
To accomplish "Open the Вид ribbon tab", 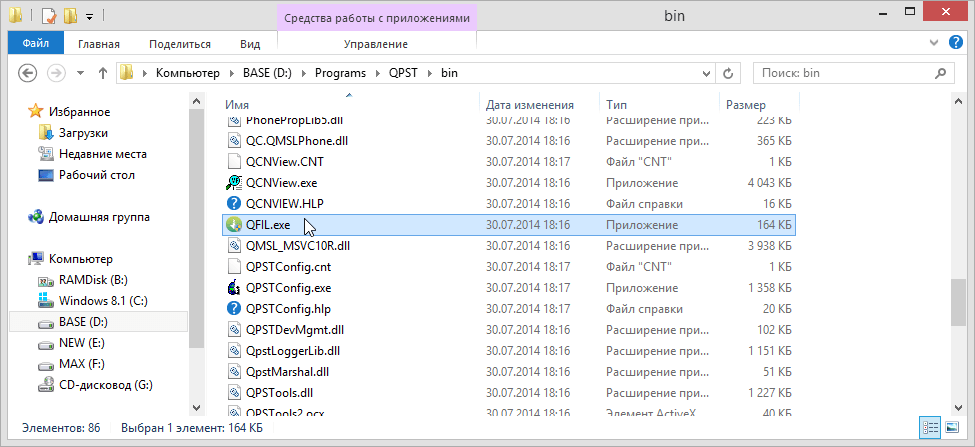I will click(x=250, y=44).
